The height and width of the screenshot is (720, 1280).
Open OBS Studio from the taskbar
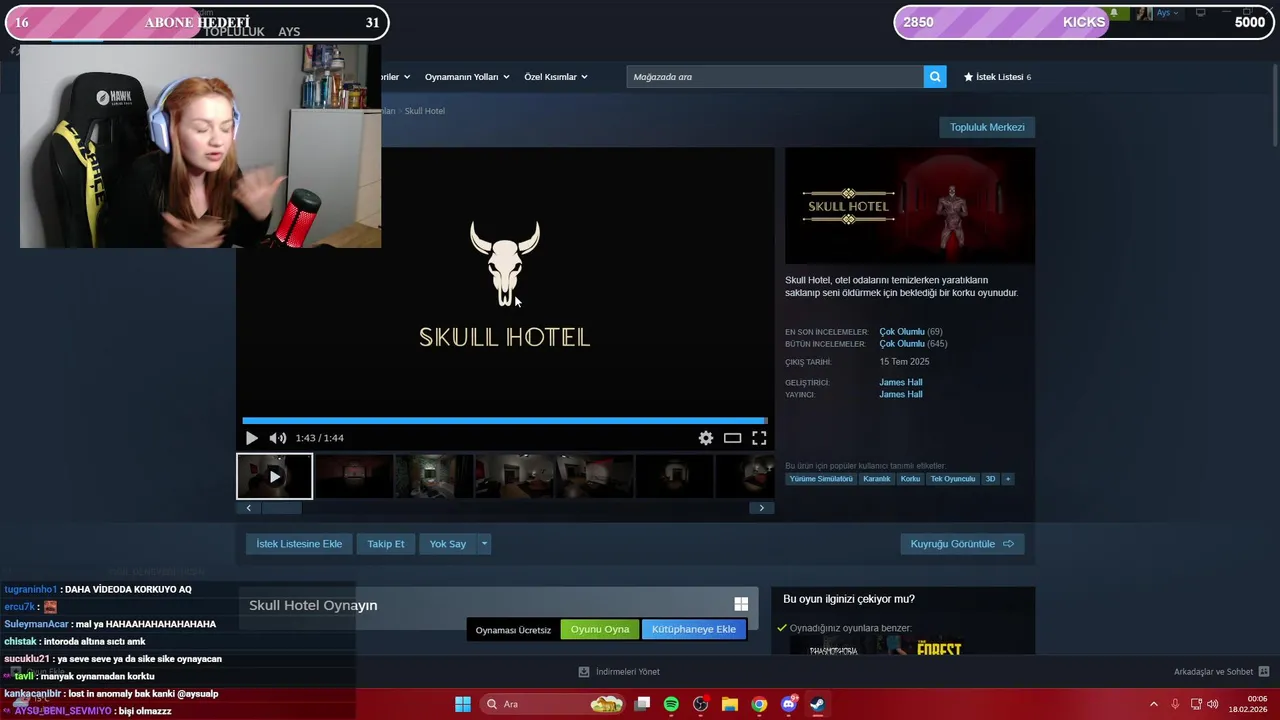[700, 704]
